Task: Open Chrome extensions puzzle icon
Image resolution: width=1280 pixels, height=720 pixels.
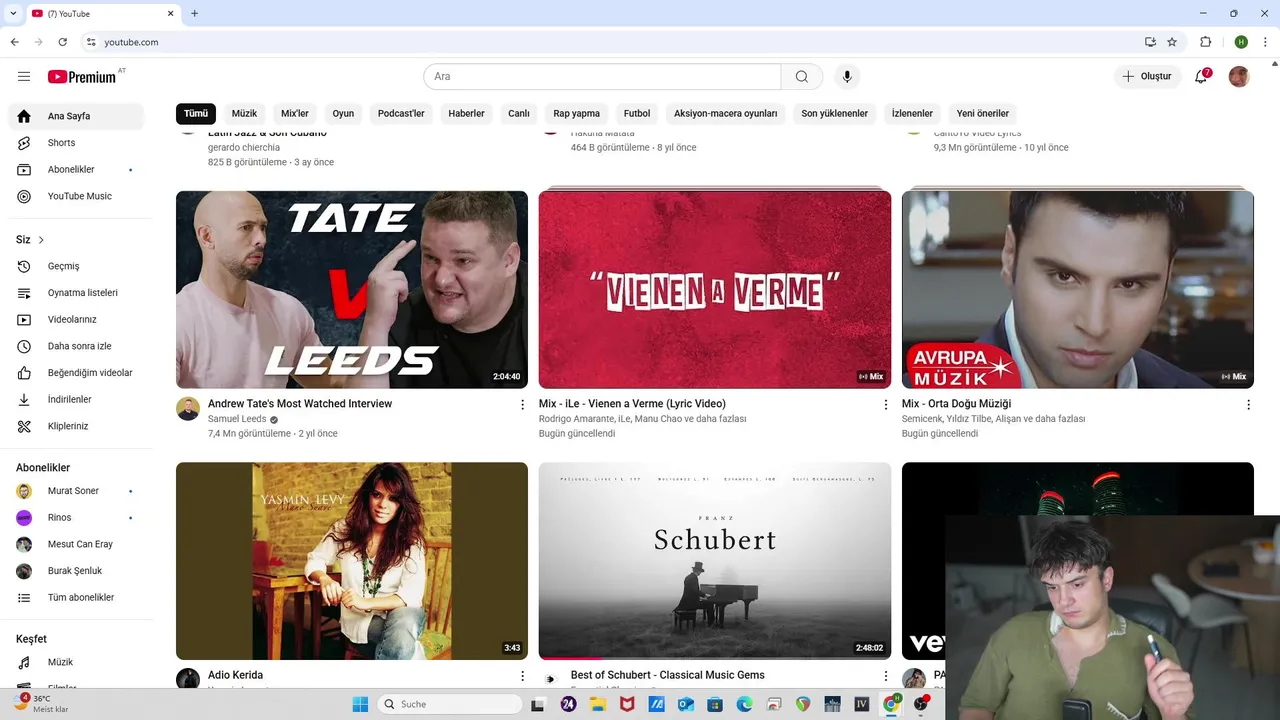Action: click(x=1205, y=42)
